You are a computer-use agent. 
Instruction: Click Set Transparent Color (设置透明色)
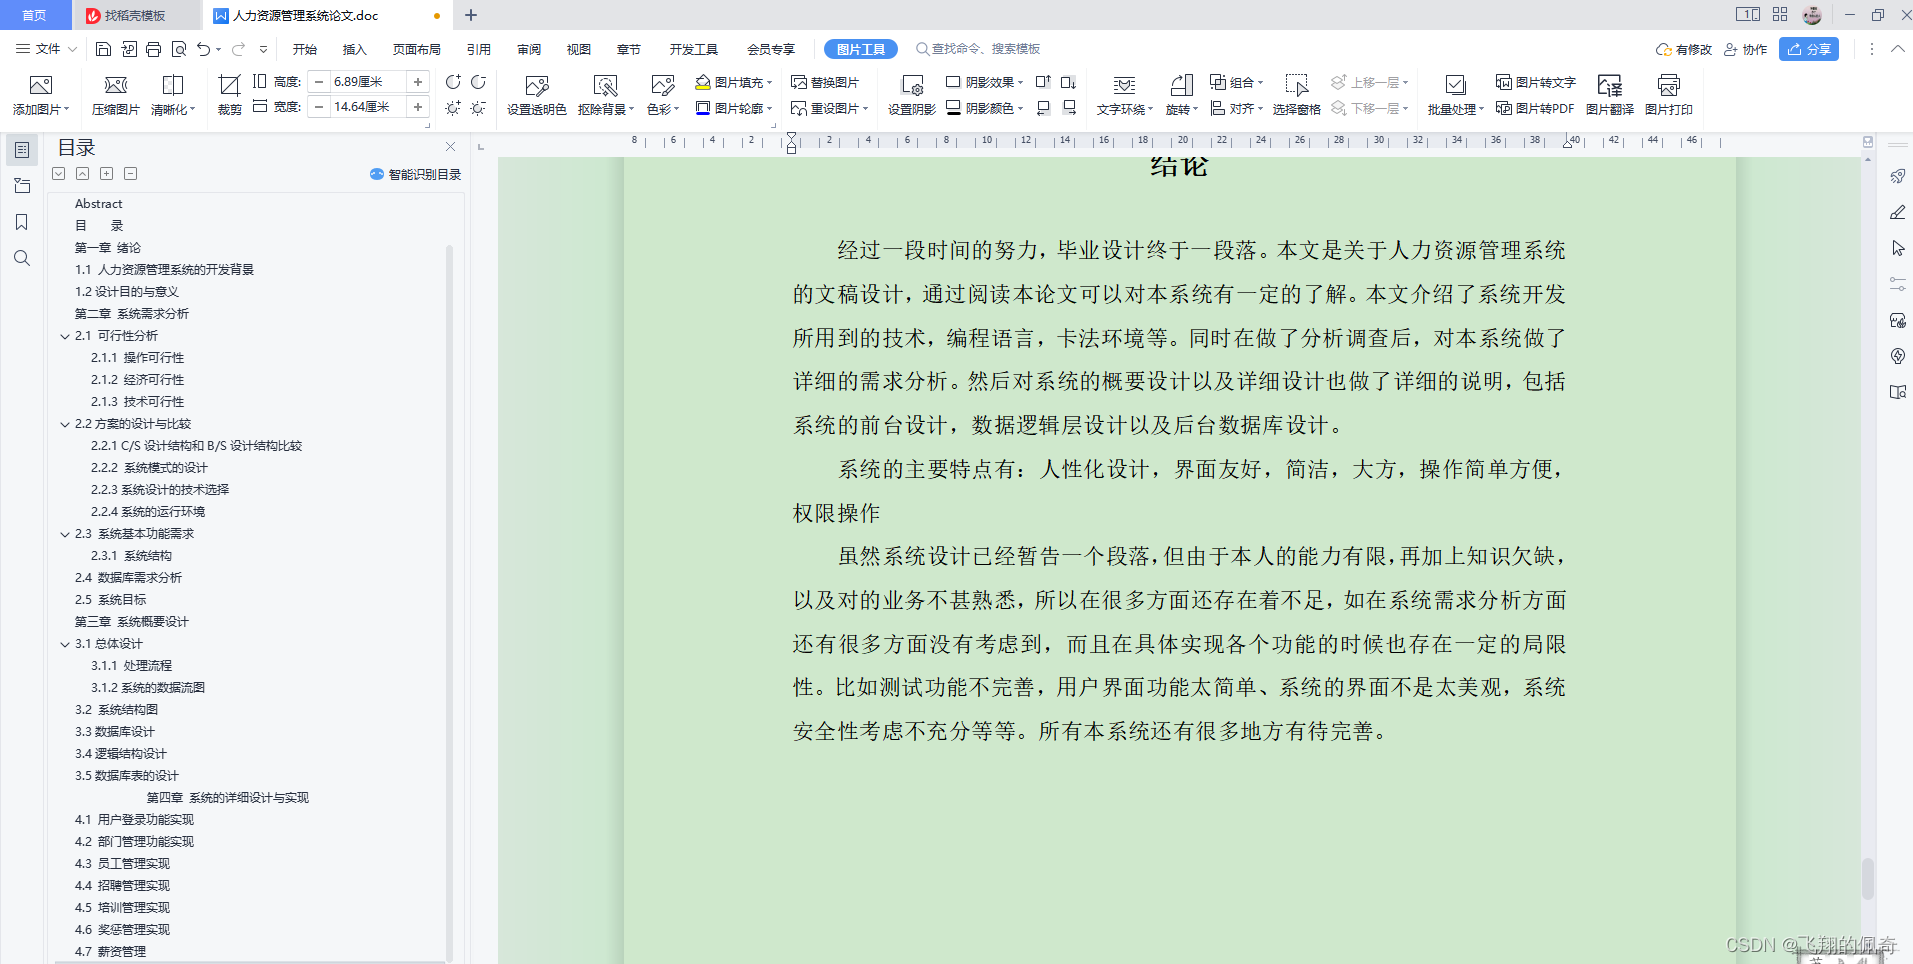[x=537, y=95]
